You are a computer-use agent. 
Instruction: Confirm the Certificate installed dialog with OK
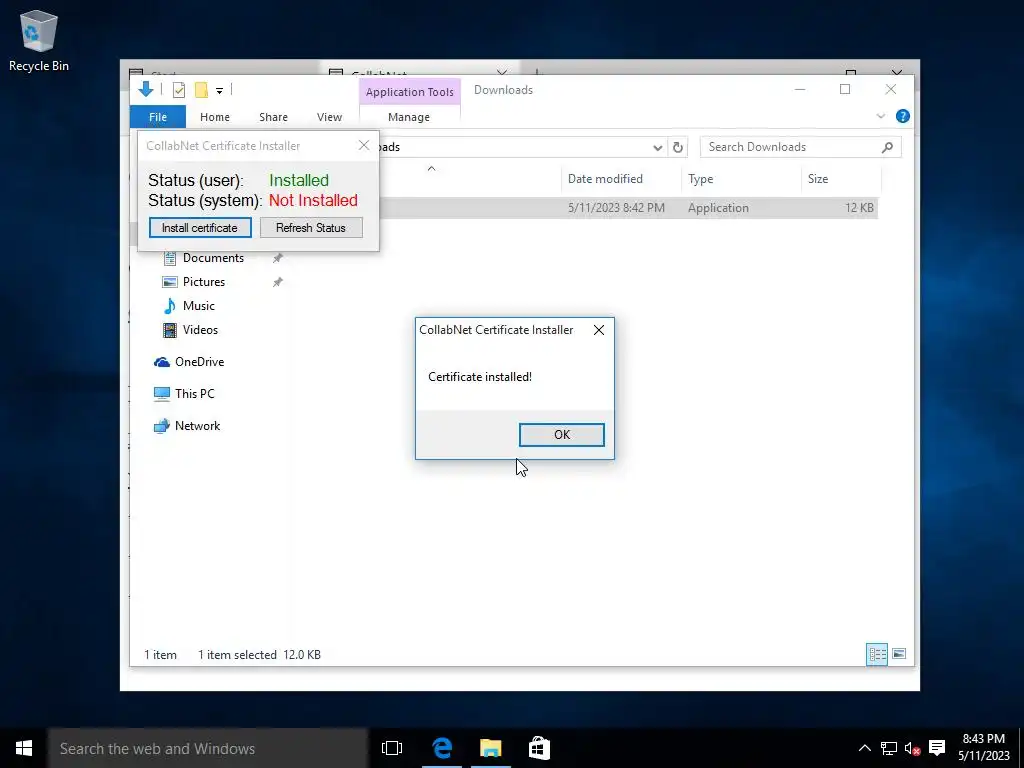click(562, 435)
